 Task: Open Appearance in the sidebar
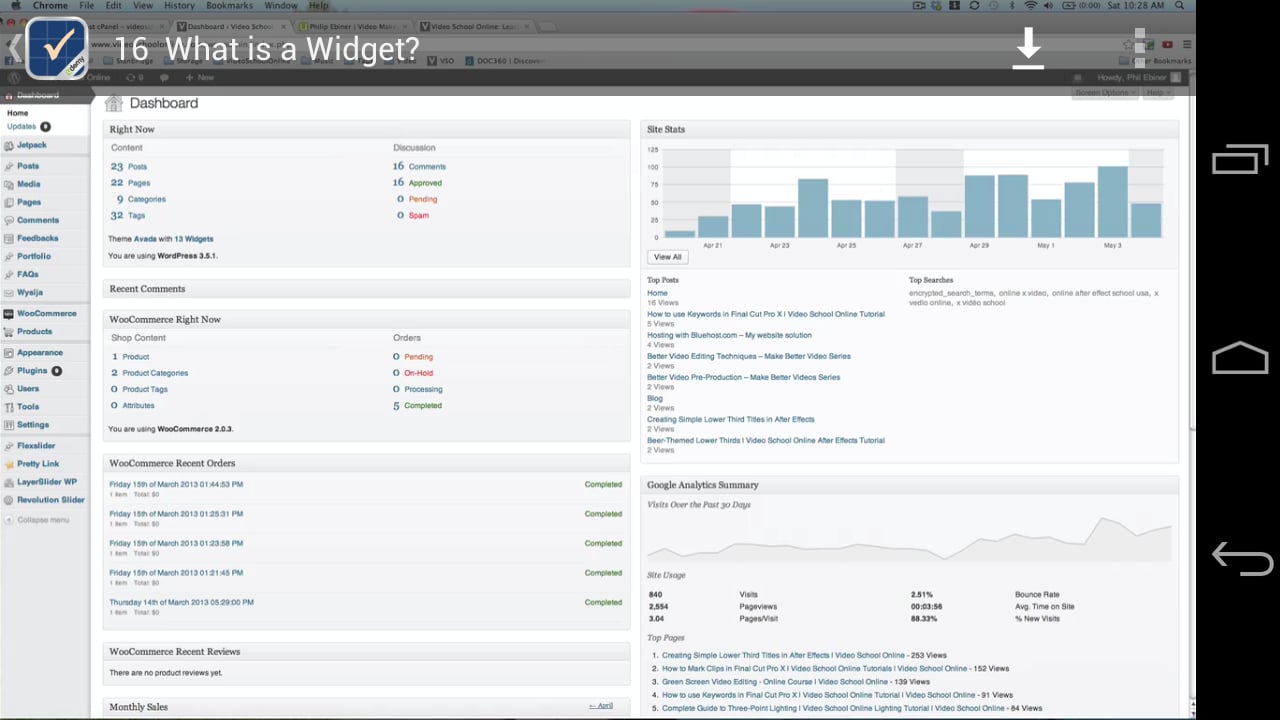(40, 352)
